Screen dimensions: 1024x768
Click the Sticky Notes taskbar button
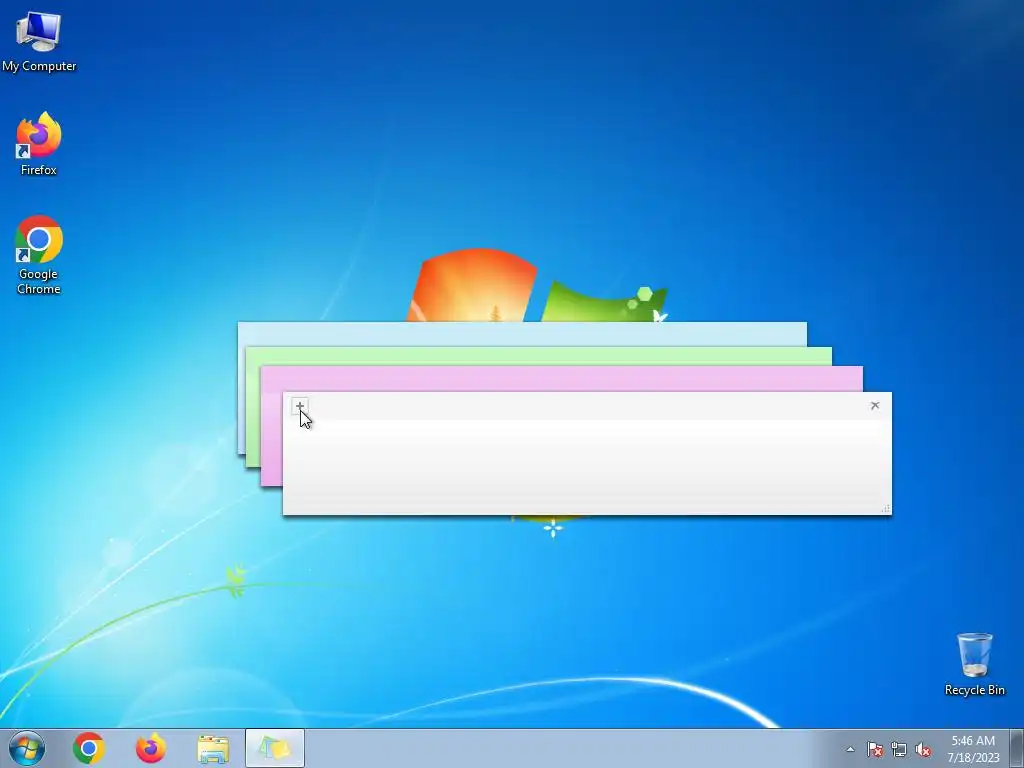(275, 748)
